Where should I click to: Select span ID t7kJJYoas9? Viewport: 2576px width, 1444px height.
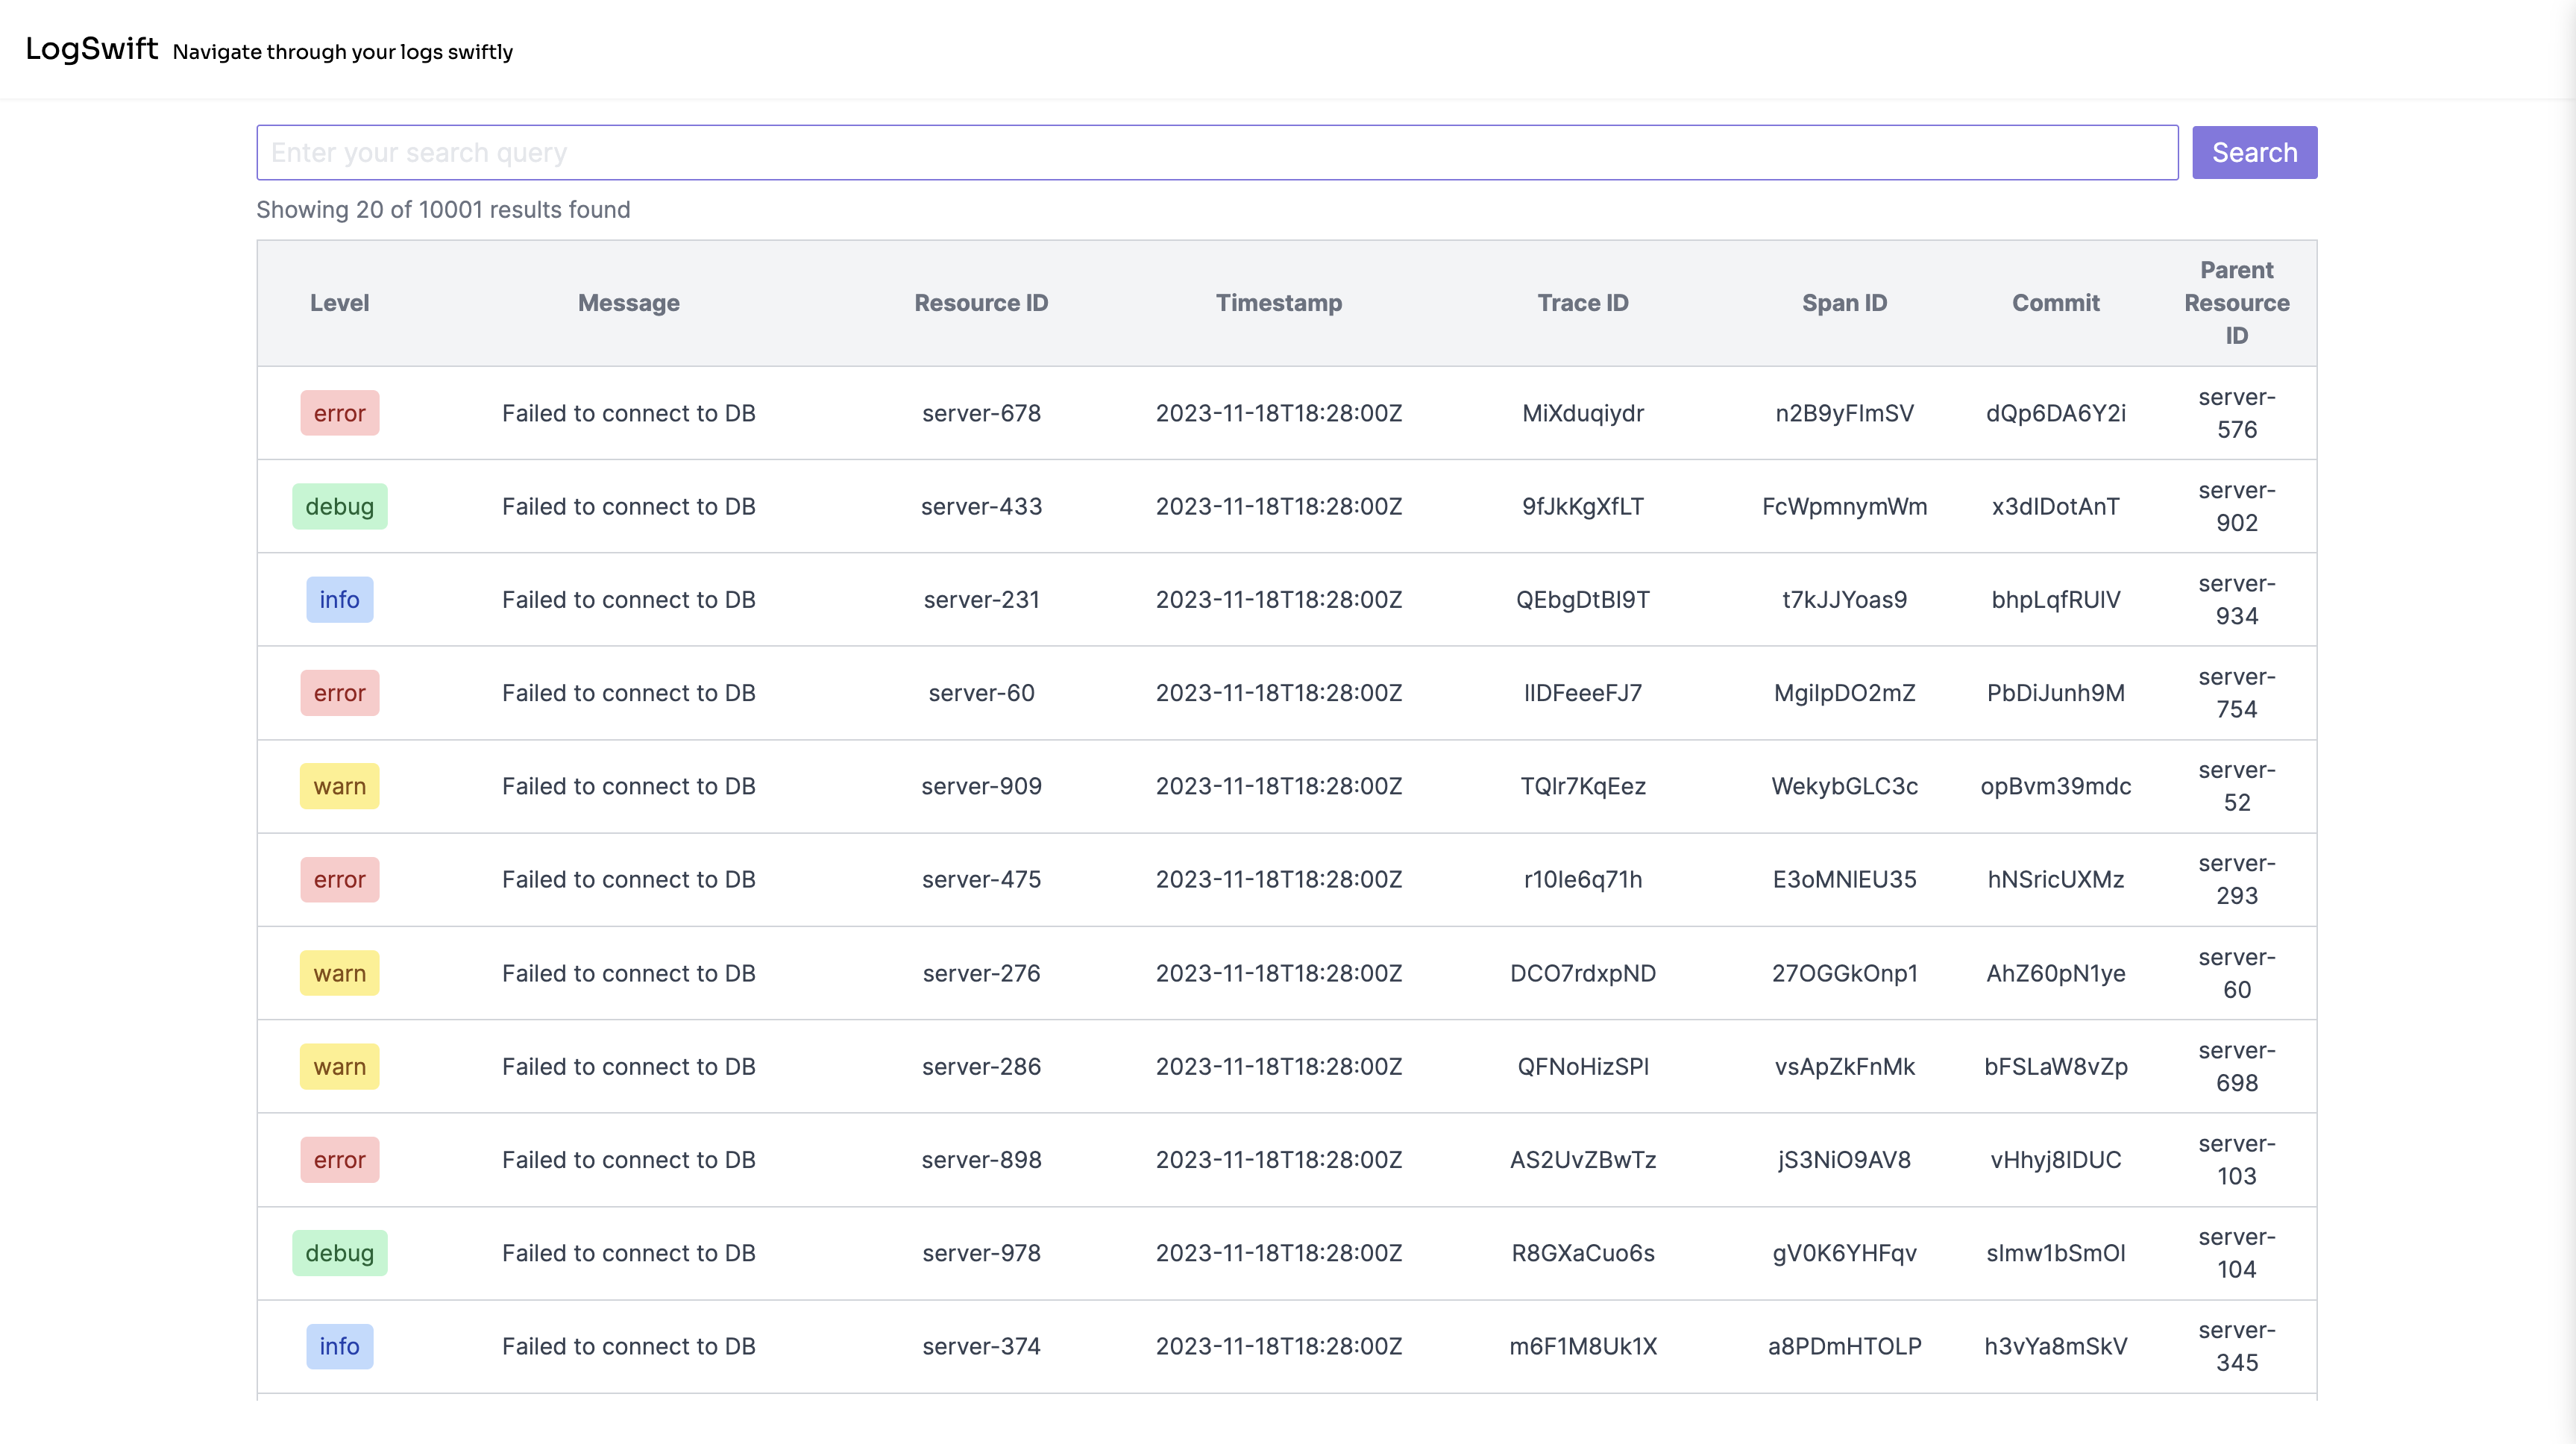pyautogui.click(x=1844, y=600)
